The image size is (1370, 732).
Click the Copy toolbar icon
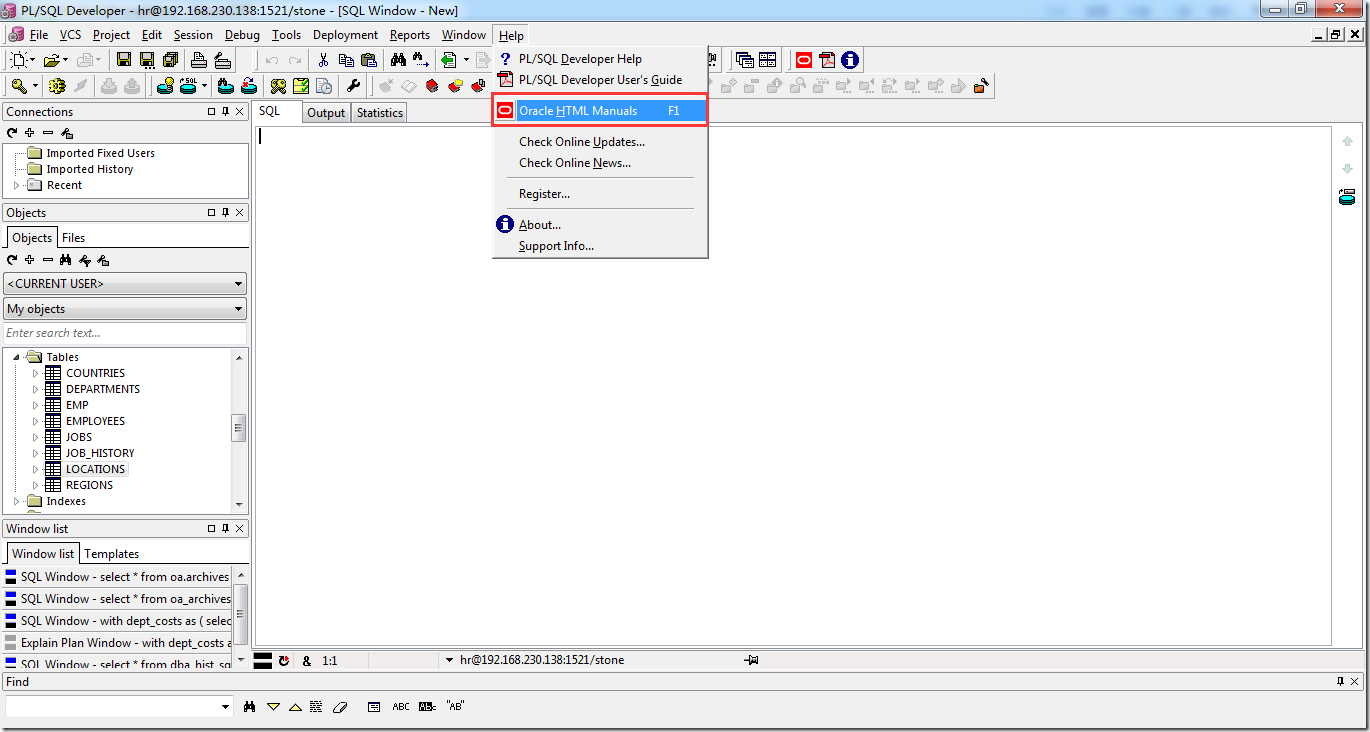[346, 61]
